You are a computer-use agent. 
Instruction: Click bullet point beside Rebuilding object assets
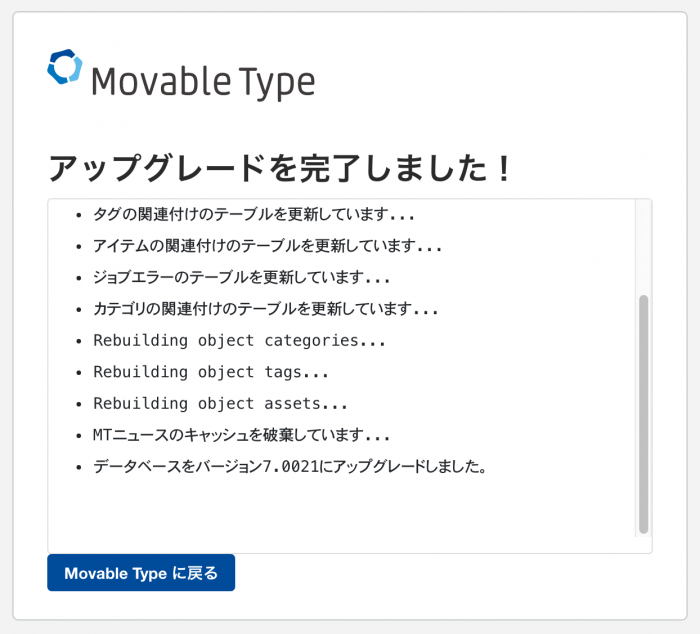[x=78, y=405]
